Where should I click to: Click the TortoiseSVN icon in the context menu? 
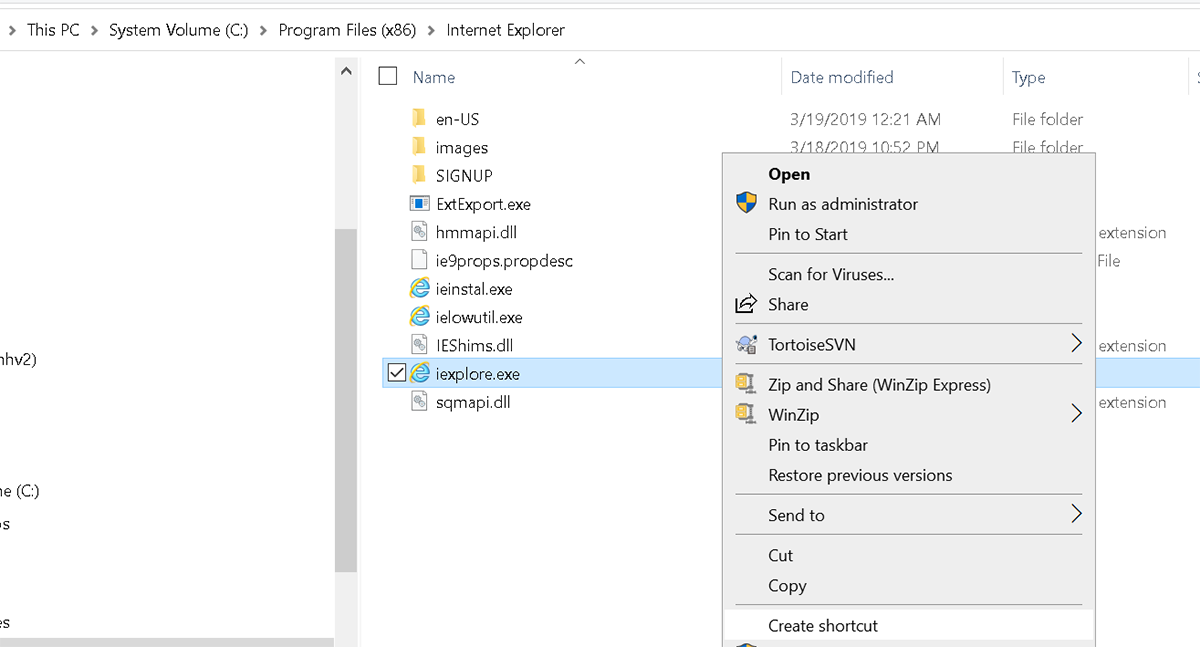pyautogui.click(x=746, y=345)
